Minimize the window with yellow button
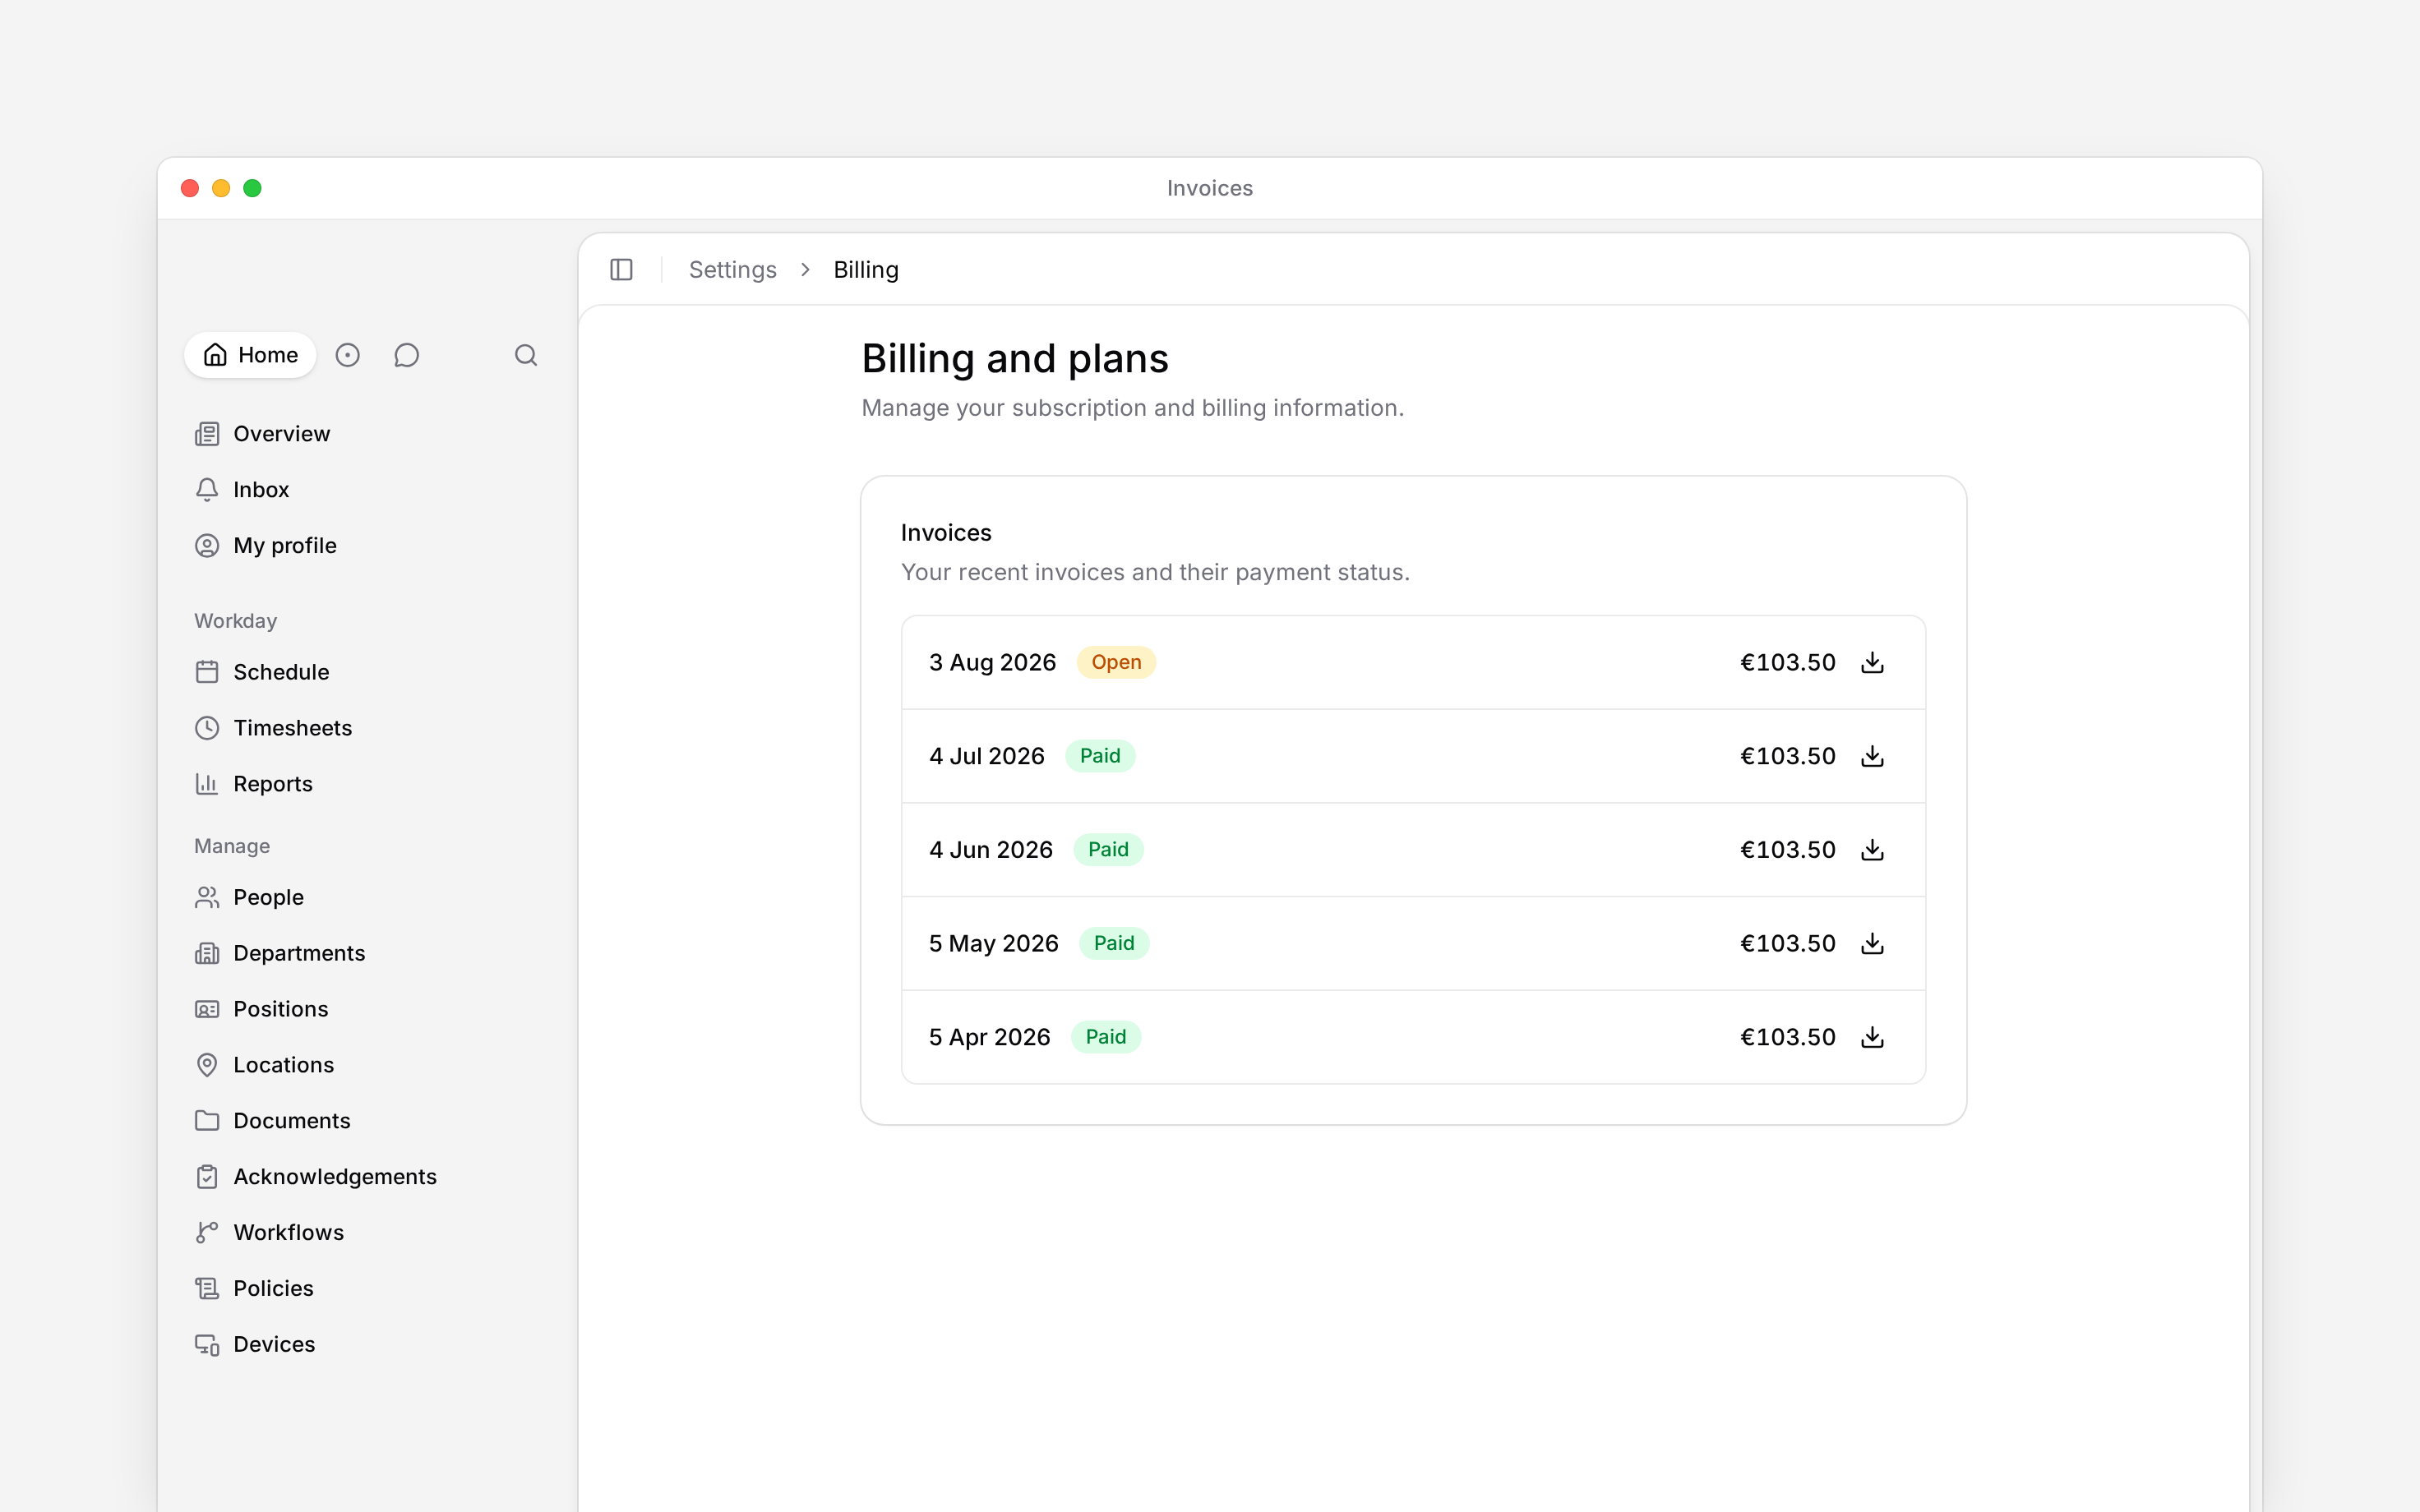Image resolution: width=2420 pixels, height=1512 pixels. [x=221, y=188]
